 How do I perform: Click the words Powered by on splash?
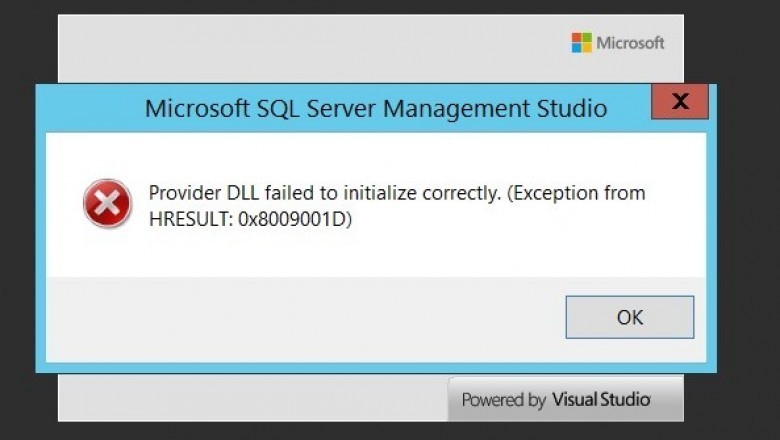504,400
